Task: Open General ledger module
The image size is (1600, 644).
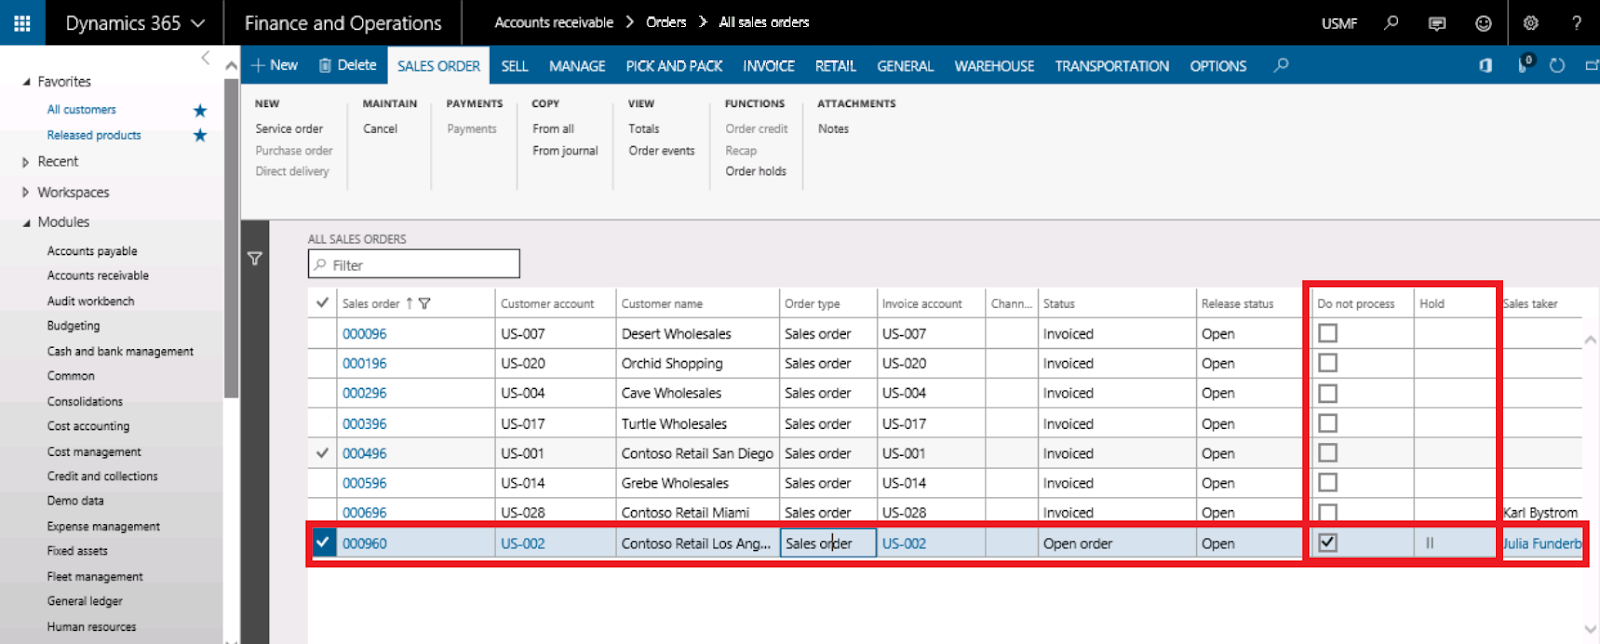Action: point(85,601)
